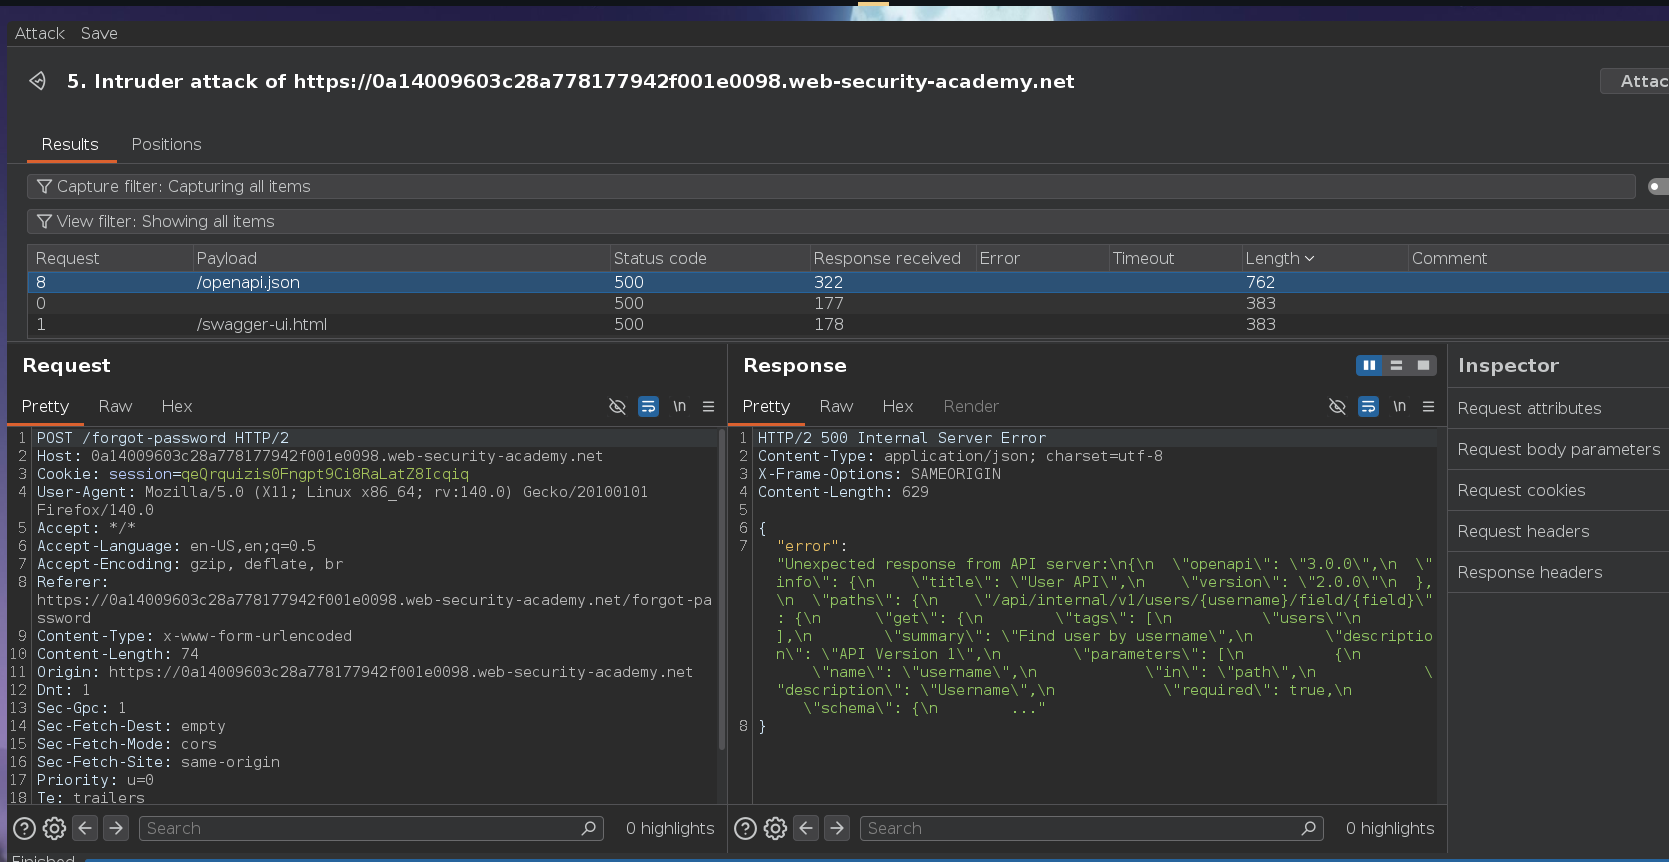Open the Request Raw tab
This screenshot has width=1669, height=862.
pos(115,406)
